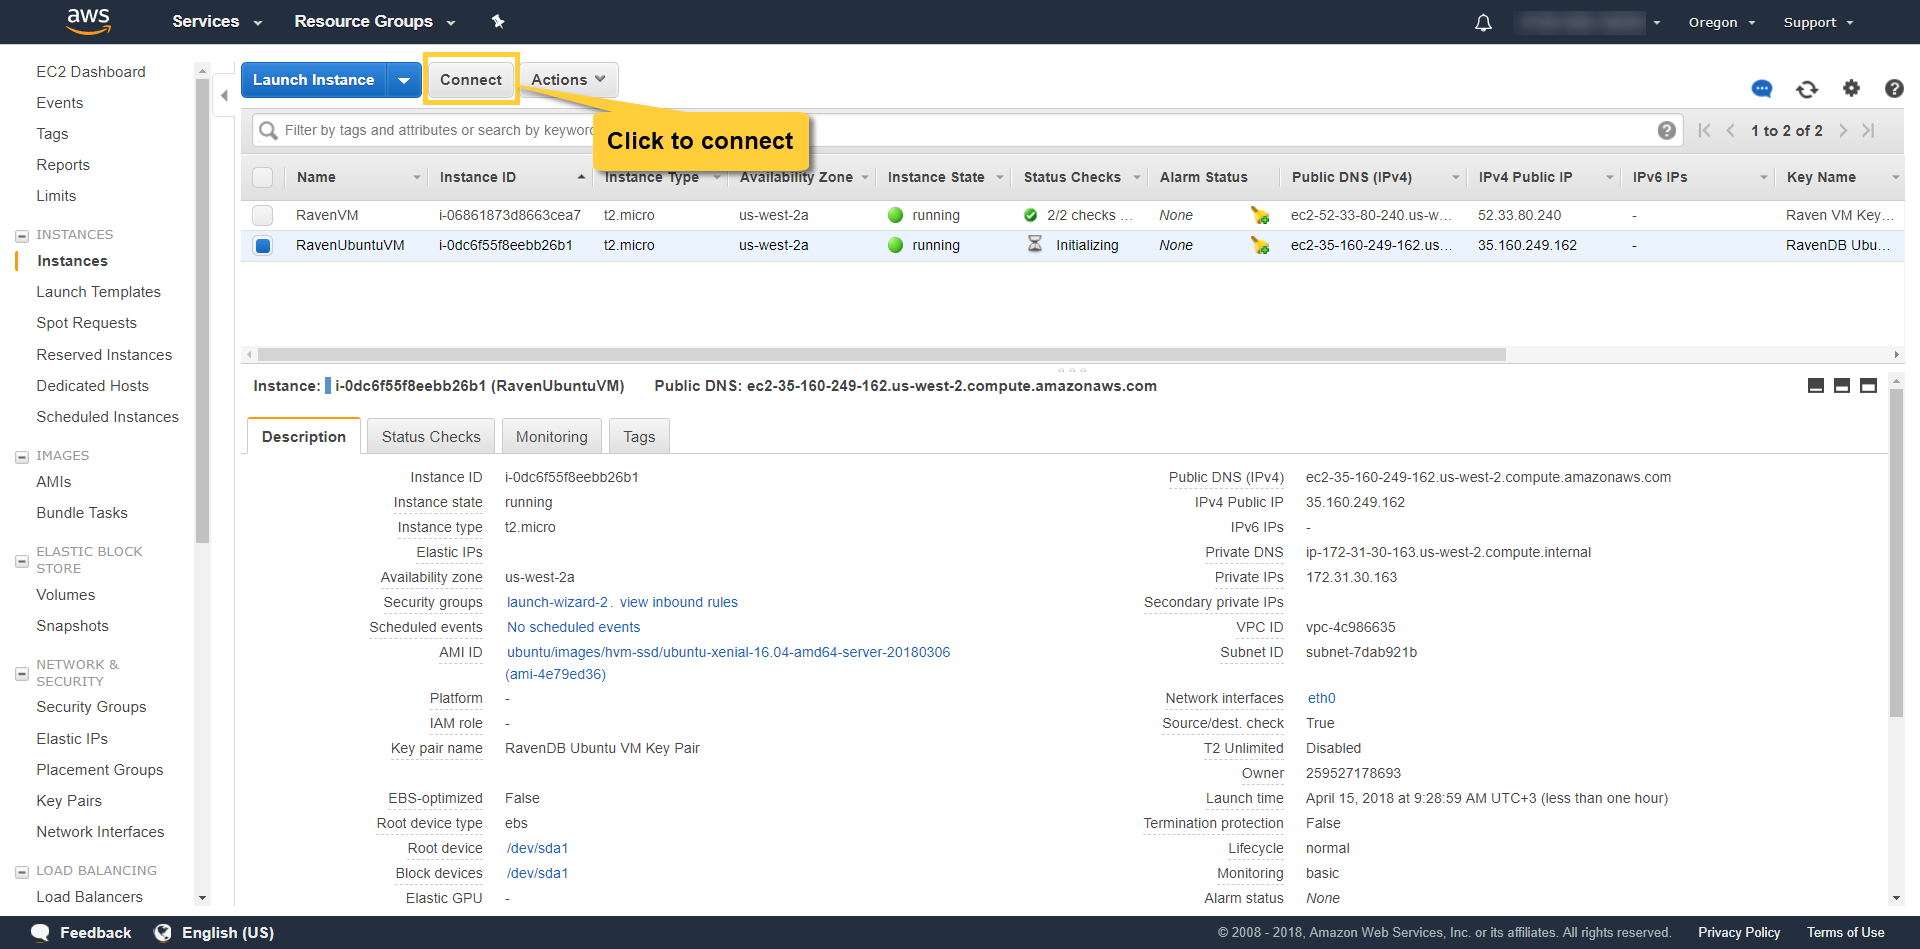Collapse the INSTANCES sidebar section
The image size is (1920, 949).
[x=22, y=236]
